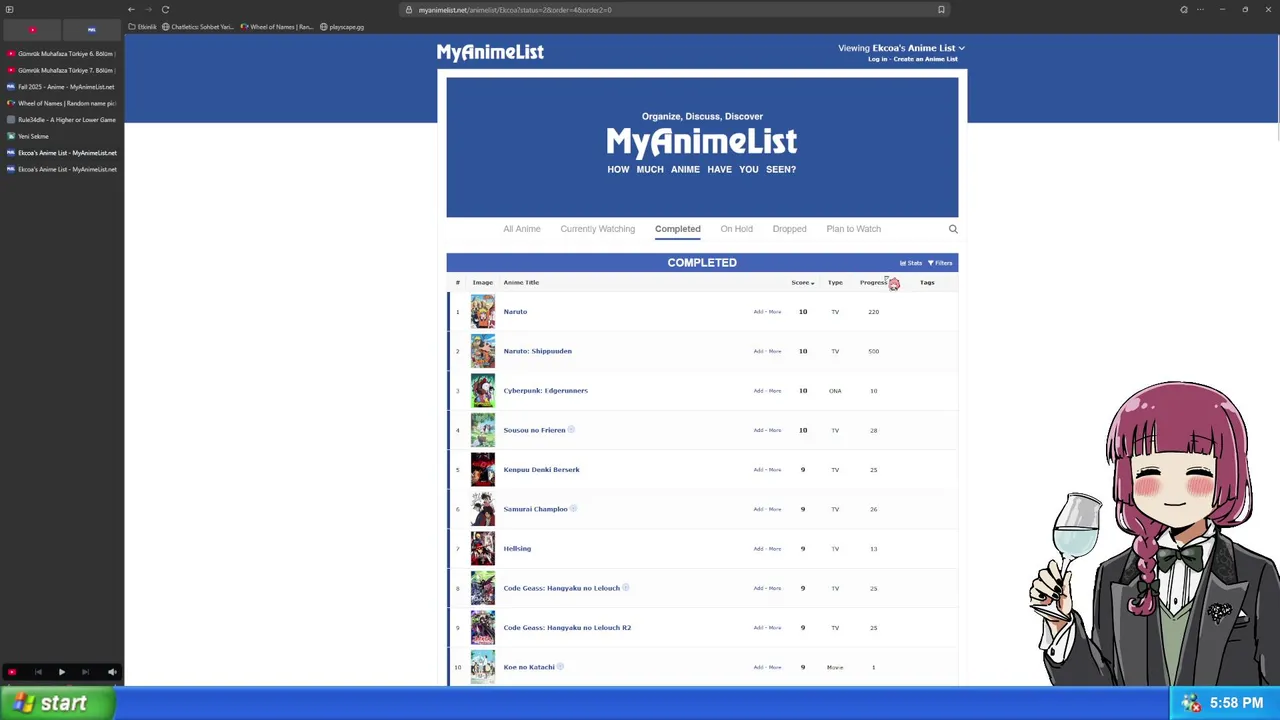This screenshot has width=1280, height=720.
Task: Click the mini player YouTube icon
Action: 12,672
